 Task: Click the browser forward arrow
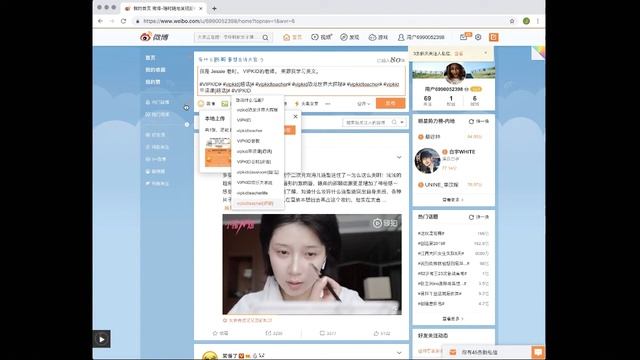[112, 21]
